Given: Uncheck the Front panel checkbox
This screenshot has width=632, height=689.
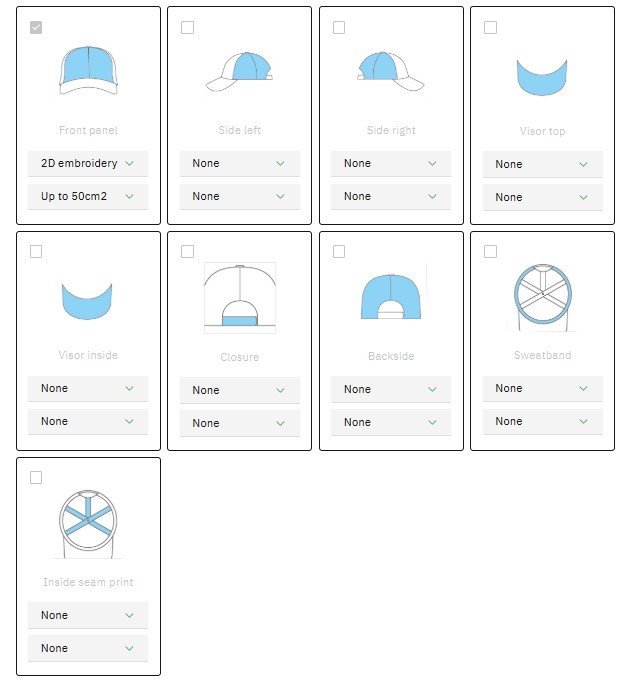Looking at the screenshot, I should pyautogui.click(x=36, y=27).
